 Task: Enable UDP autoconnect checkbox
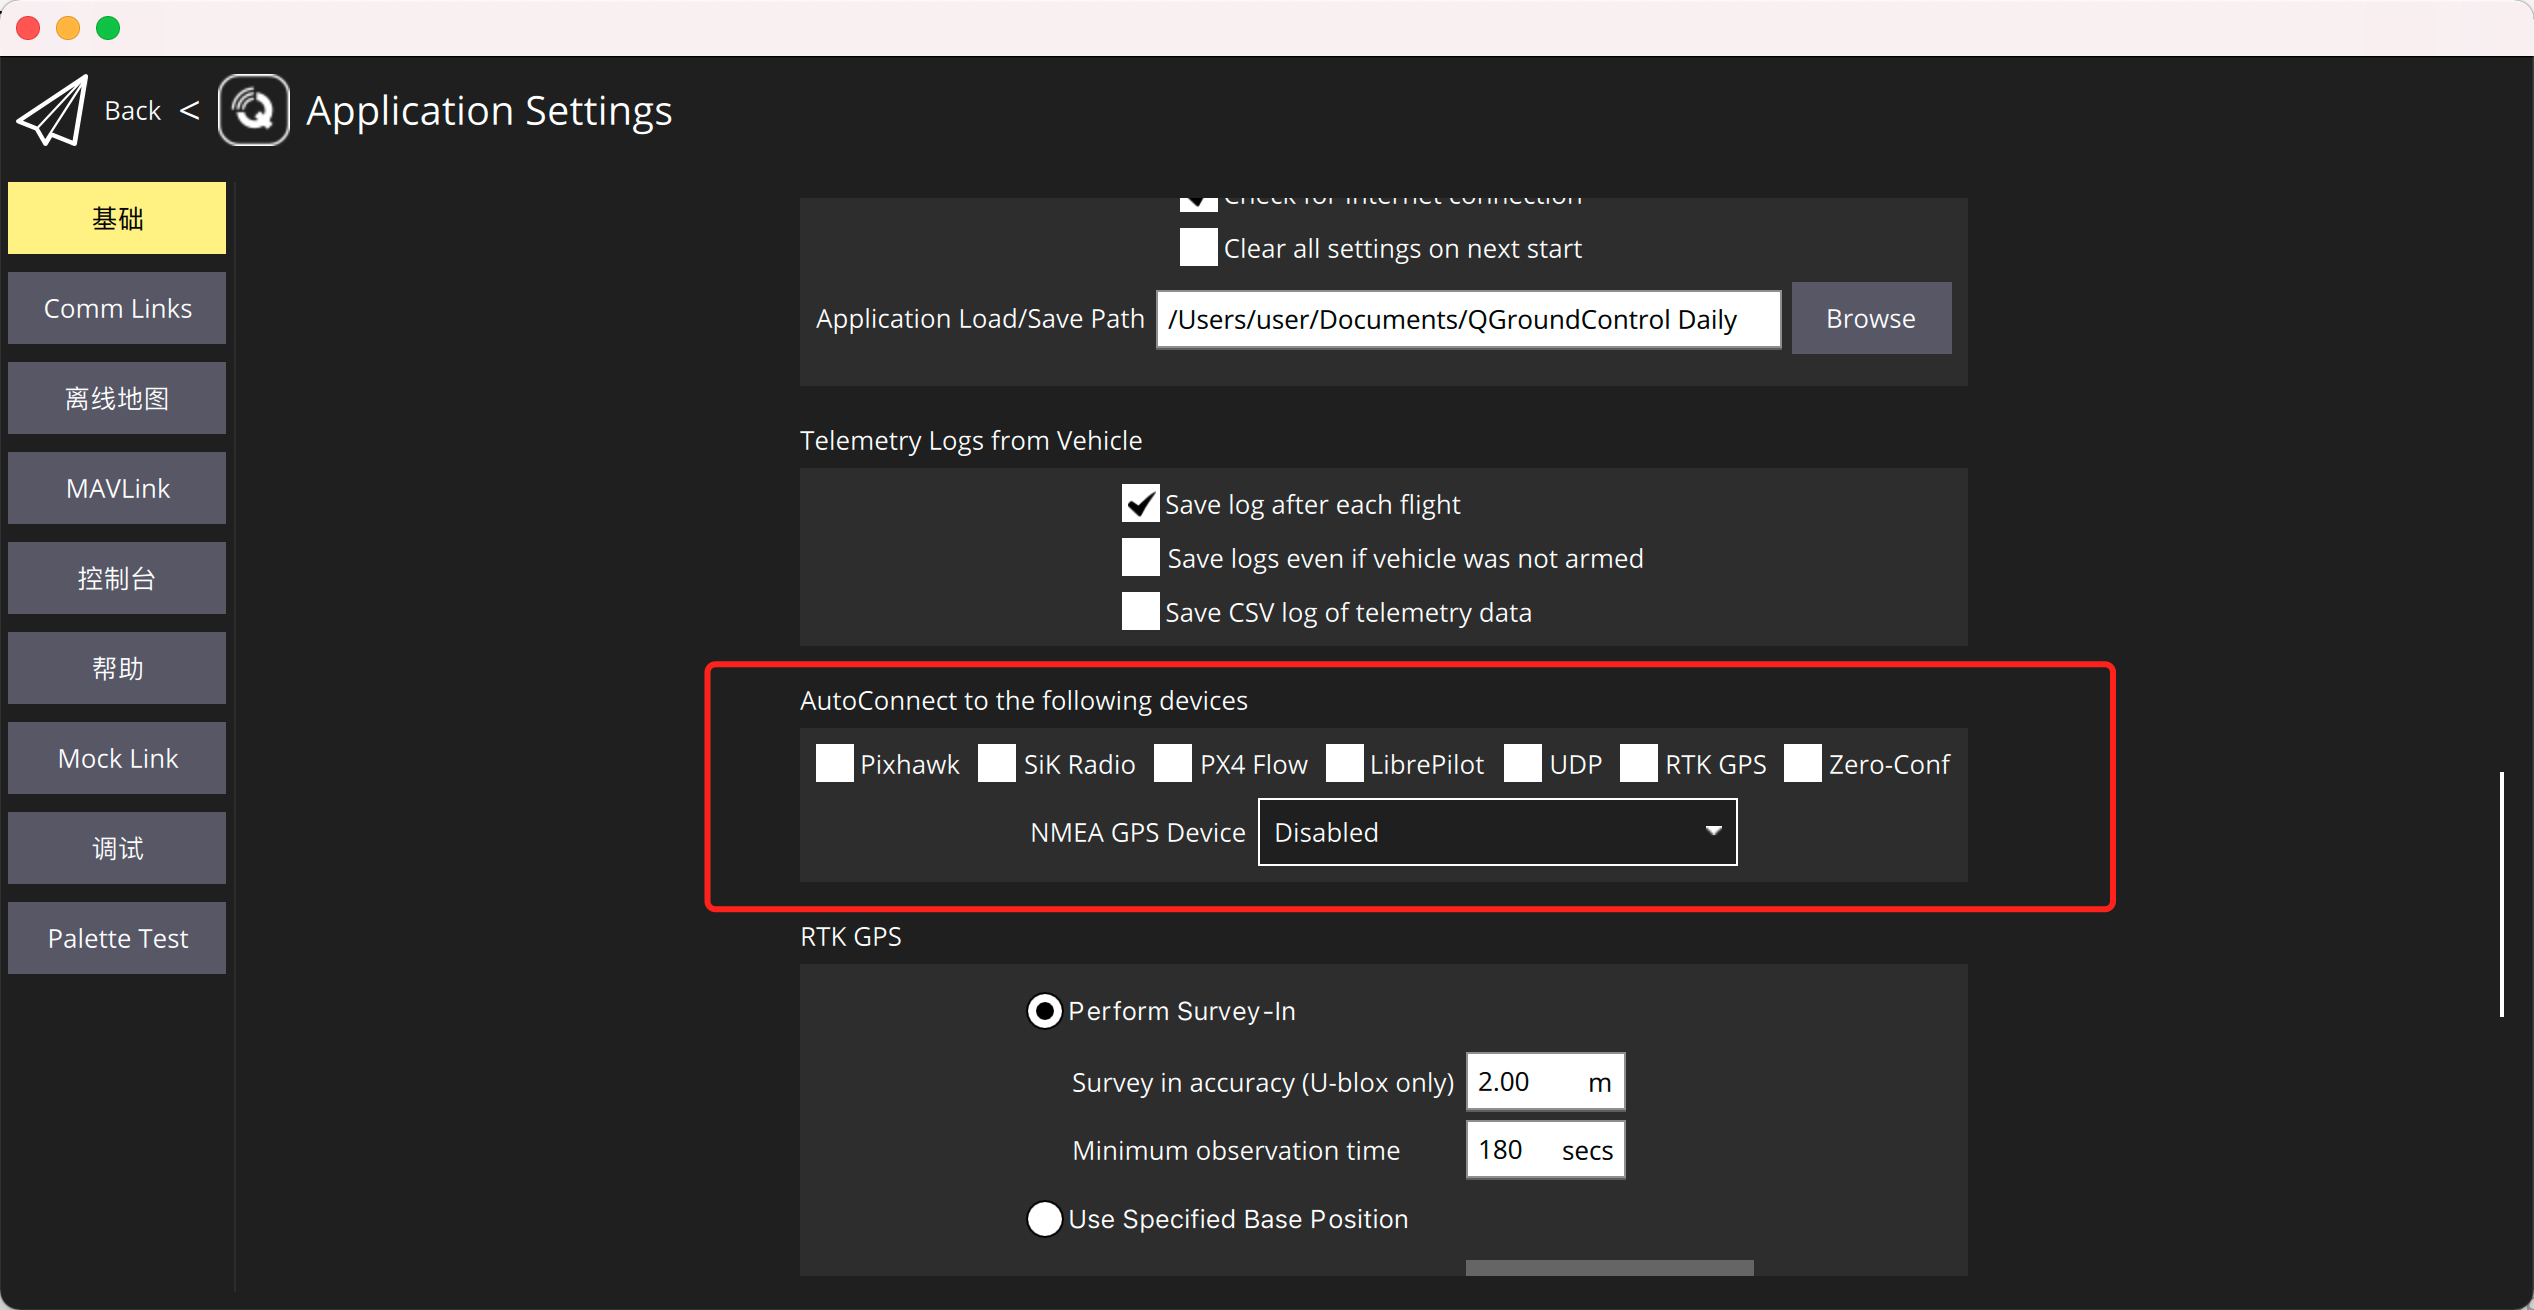pos(1523,764)
